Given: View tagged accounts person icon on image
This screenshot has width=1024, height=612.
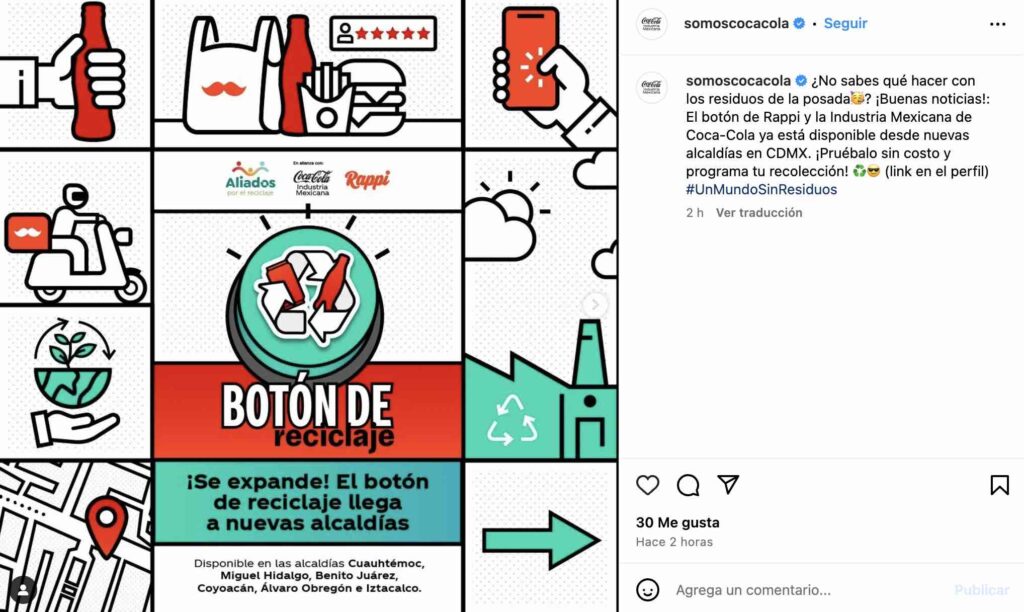Looking at the screenshot, I should [x=23, y=590].
